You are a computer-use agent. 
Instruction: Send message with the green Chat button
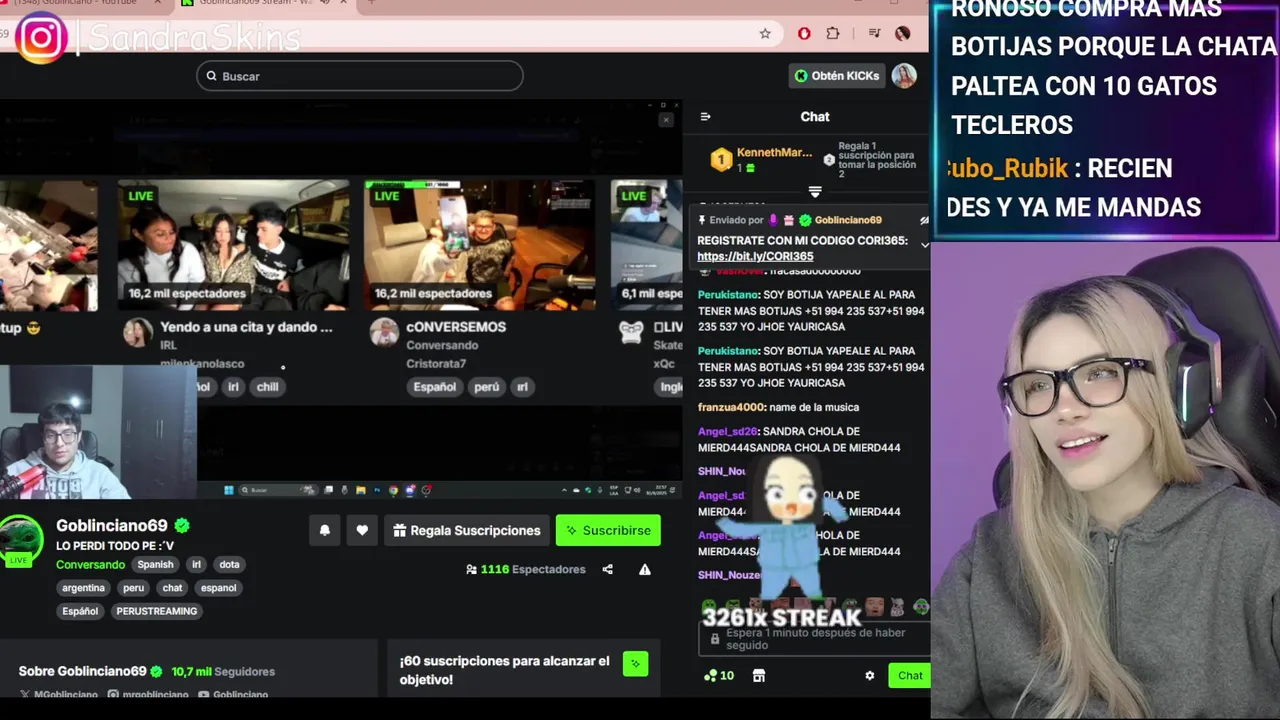tap(910, 676)
